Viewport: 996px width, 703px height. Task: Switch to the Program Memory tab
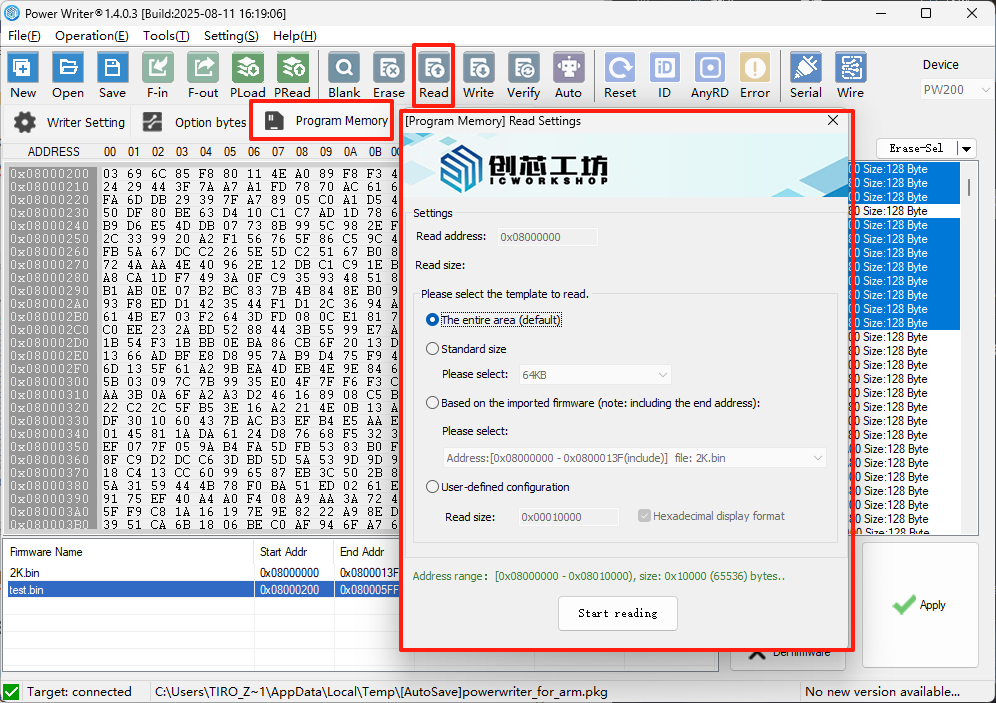(x=325, y=121)
